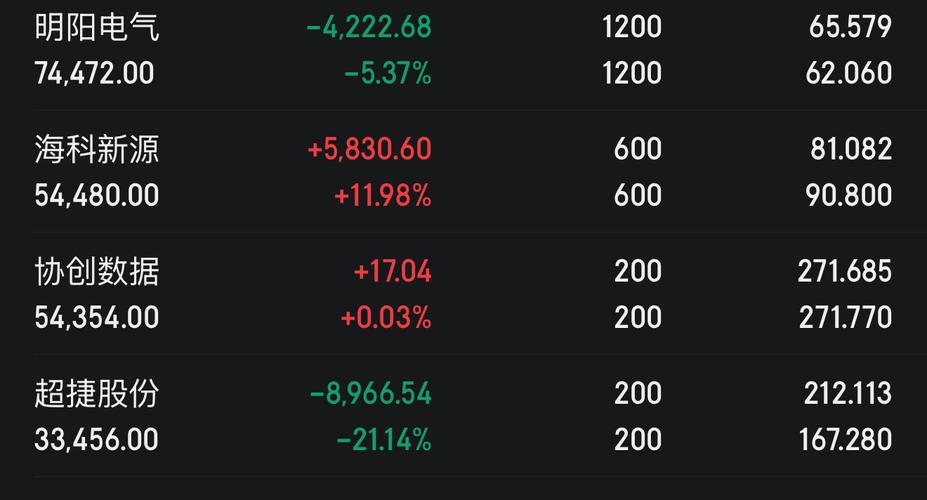Click the loss amount -8,966.54

[x=371, y=394]
